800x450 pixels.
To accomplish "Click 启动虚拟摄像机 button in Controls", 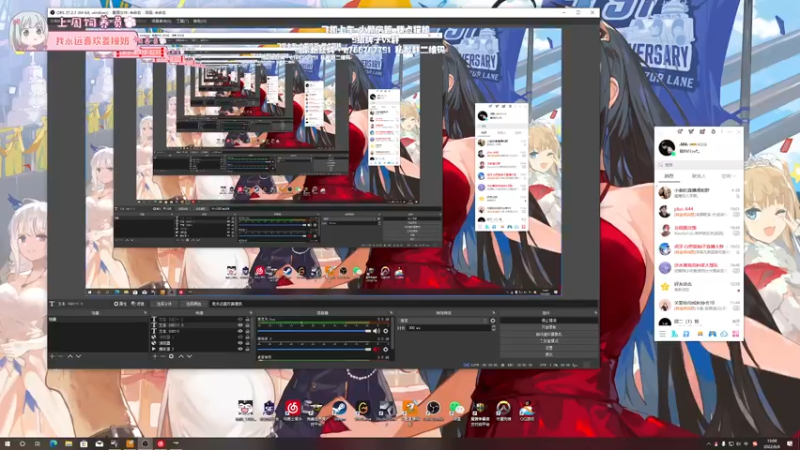I will click(549, 334).
